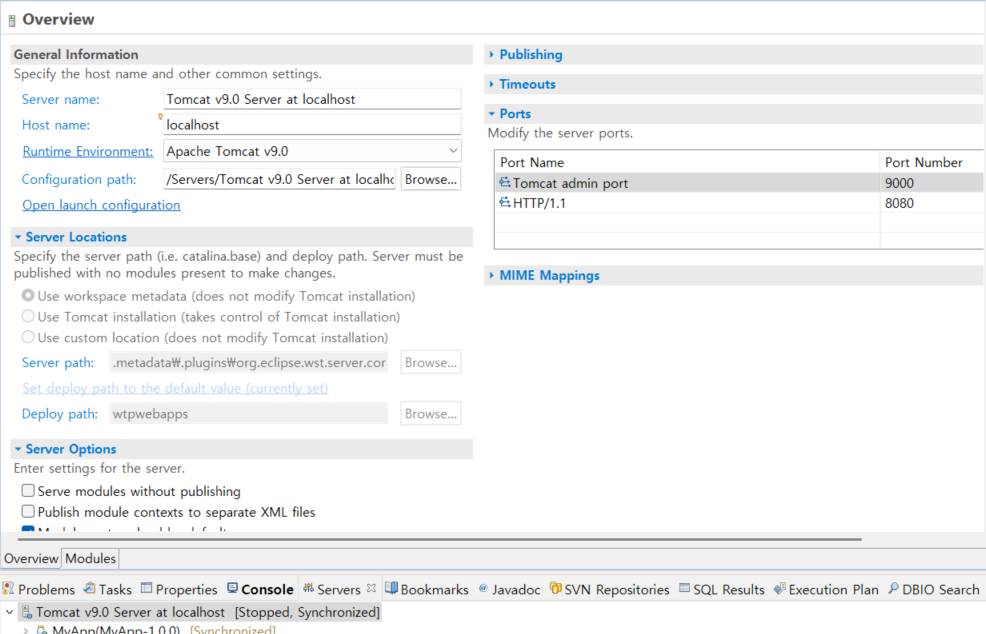The image size is (986, 634).
Task: Click Browse next to Configuration path
Action: [x=431, y=179]
